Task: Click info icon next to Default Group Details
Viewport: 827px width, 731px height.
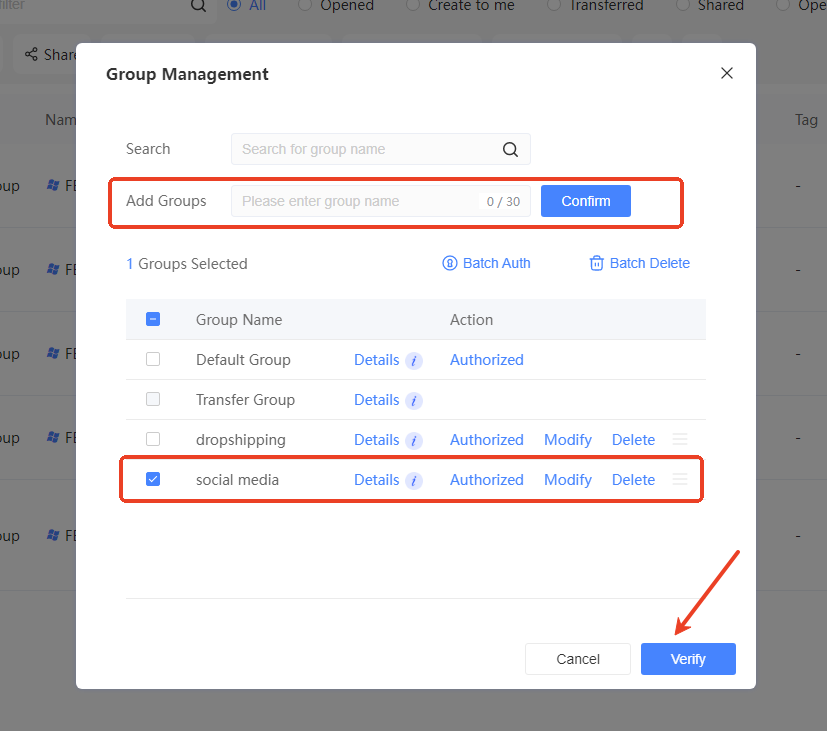Action: (x=414, y=361)
